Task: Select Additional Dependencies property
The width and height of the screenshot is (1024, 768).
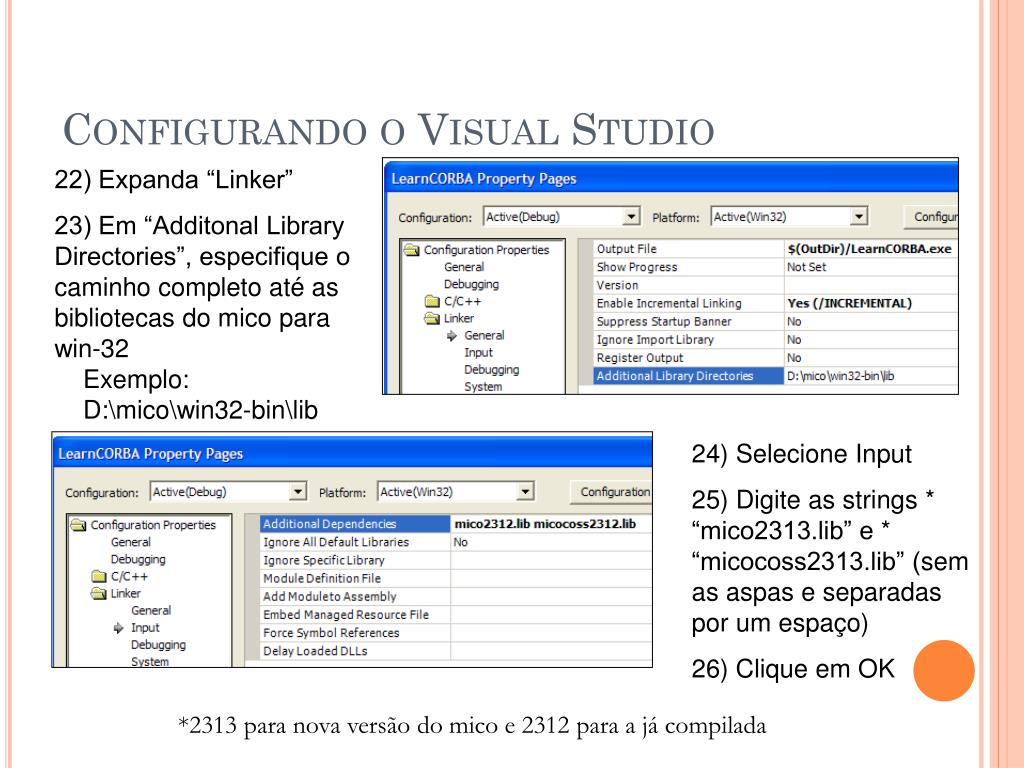Action: (x=355, y=524)
